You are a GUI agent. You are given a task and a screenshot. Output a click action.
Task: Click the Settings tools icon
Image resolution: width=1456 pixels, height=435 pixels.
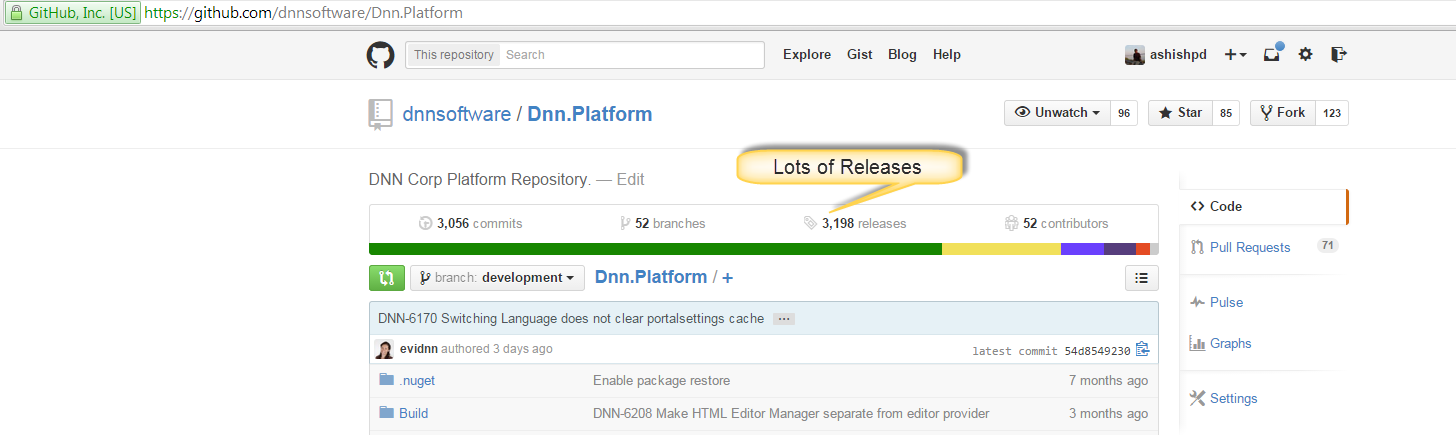(x=1197, y=398)
